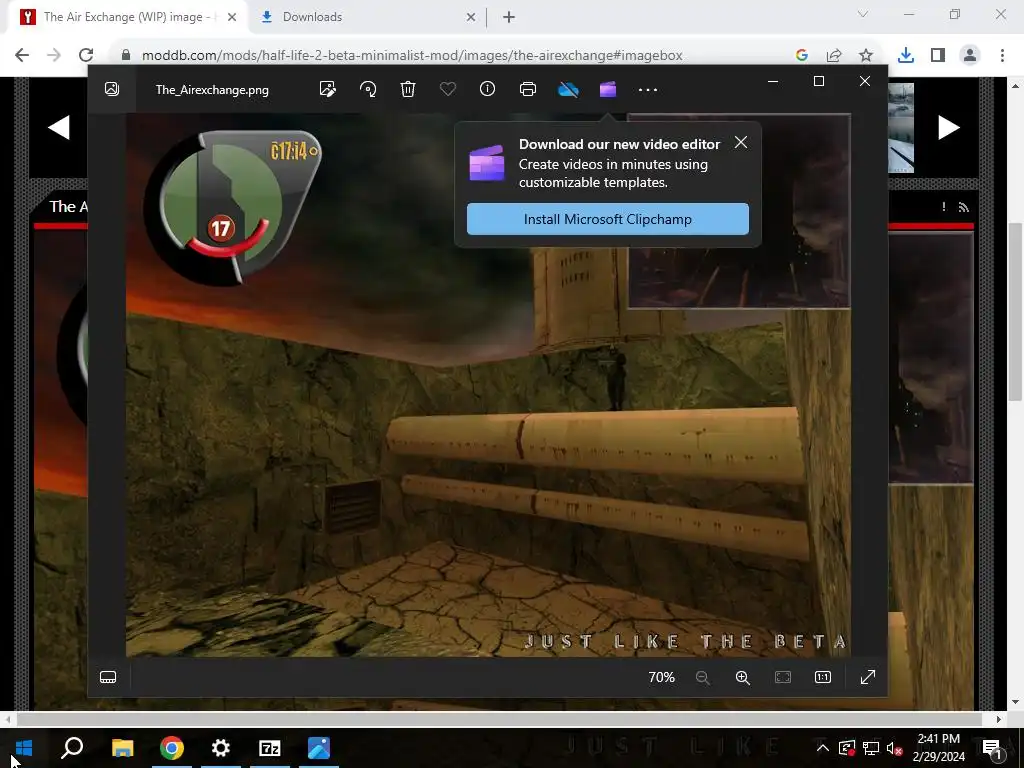Click the ModDB thumbnail behind Photos window

(x=901, y=127)
